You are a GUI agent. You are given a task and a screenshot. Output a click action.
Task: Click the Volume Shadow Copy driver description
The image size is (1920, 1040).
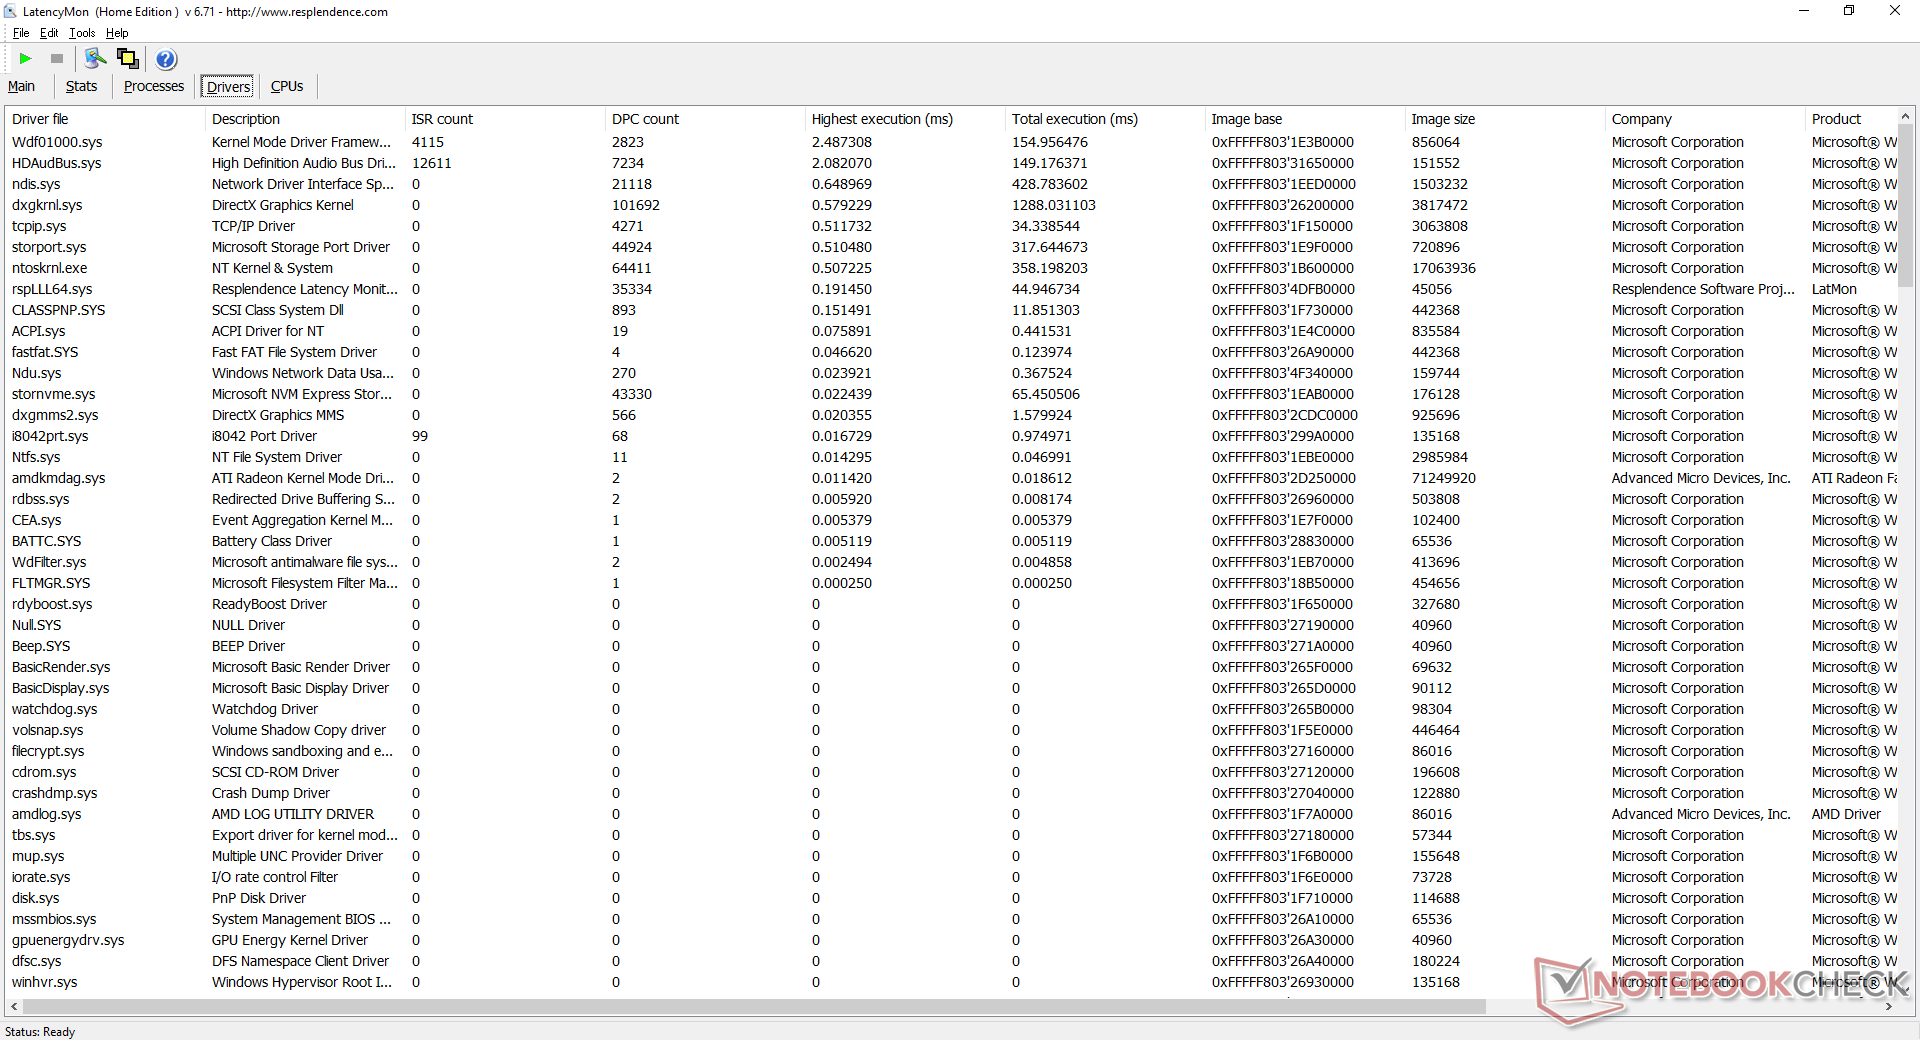click(299, 730)
